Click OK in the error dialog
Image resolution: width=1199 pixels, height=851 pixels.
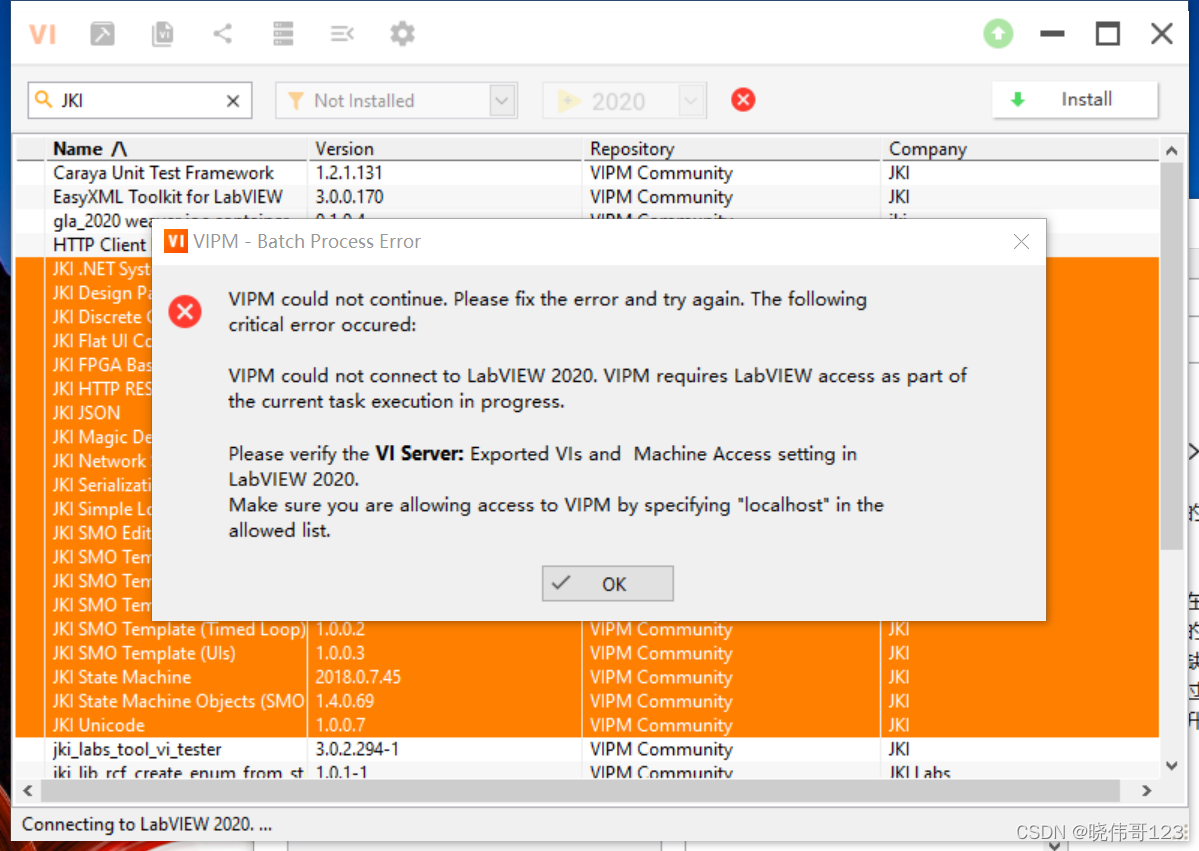click(x=608, y=583)
